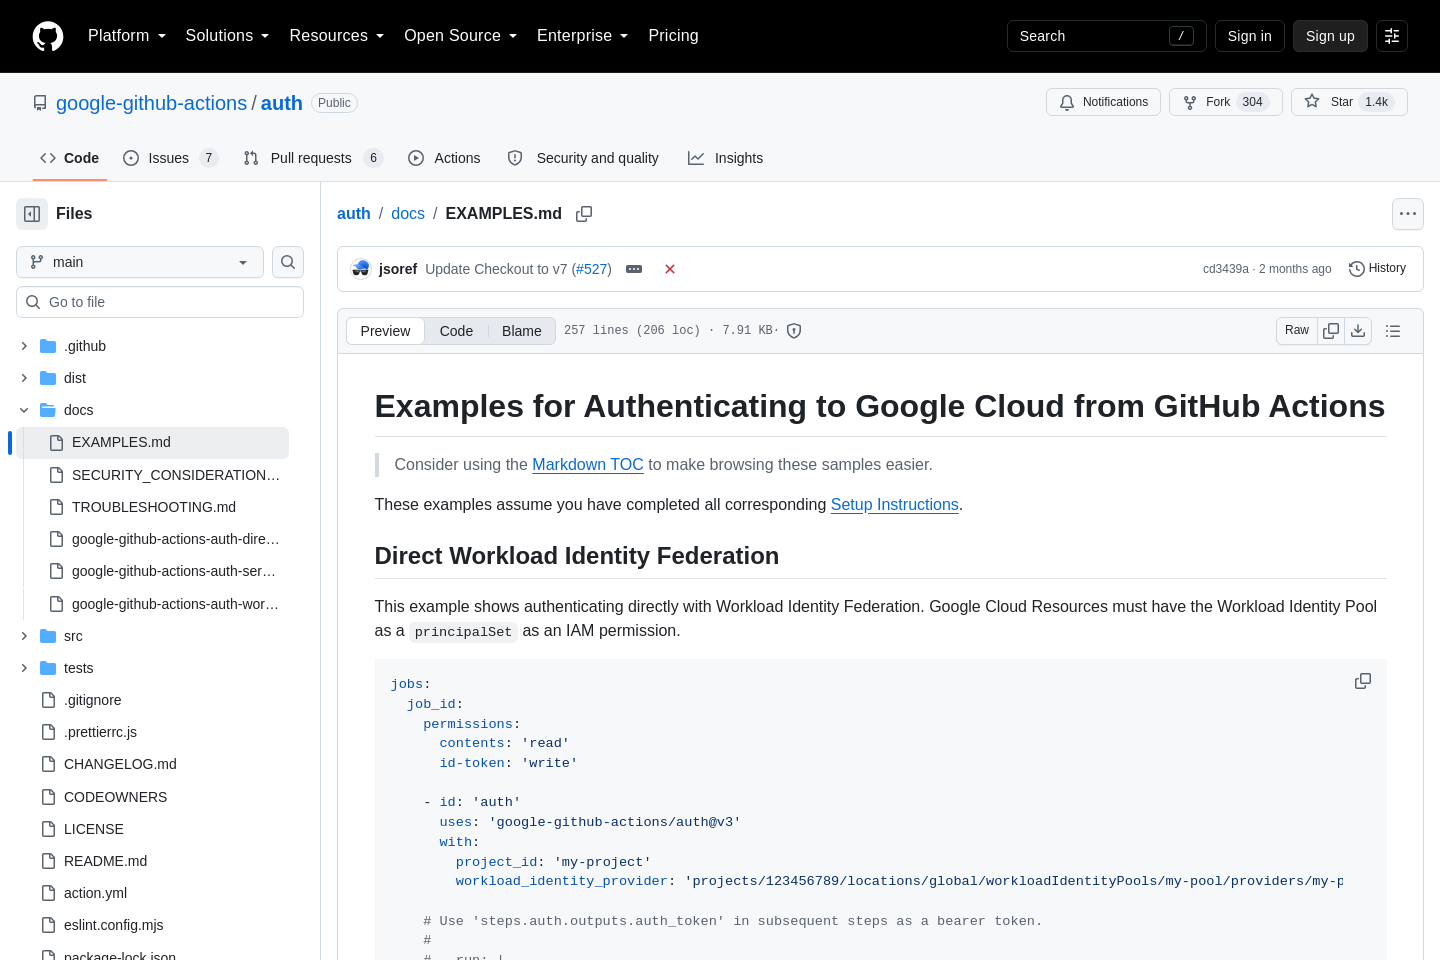
Task: Open the document outline
Action: pos(1393,331)
